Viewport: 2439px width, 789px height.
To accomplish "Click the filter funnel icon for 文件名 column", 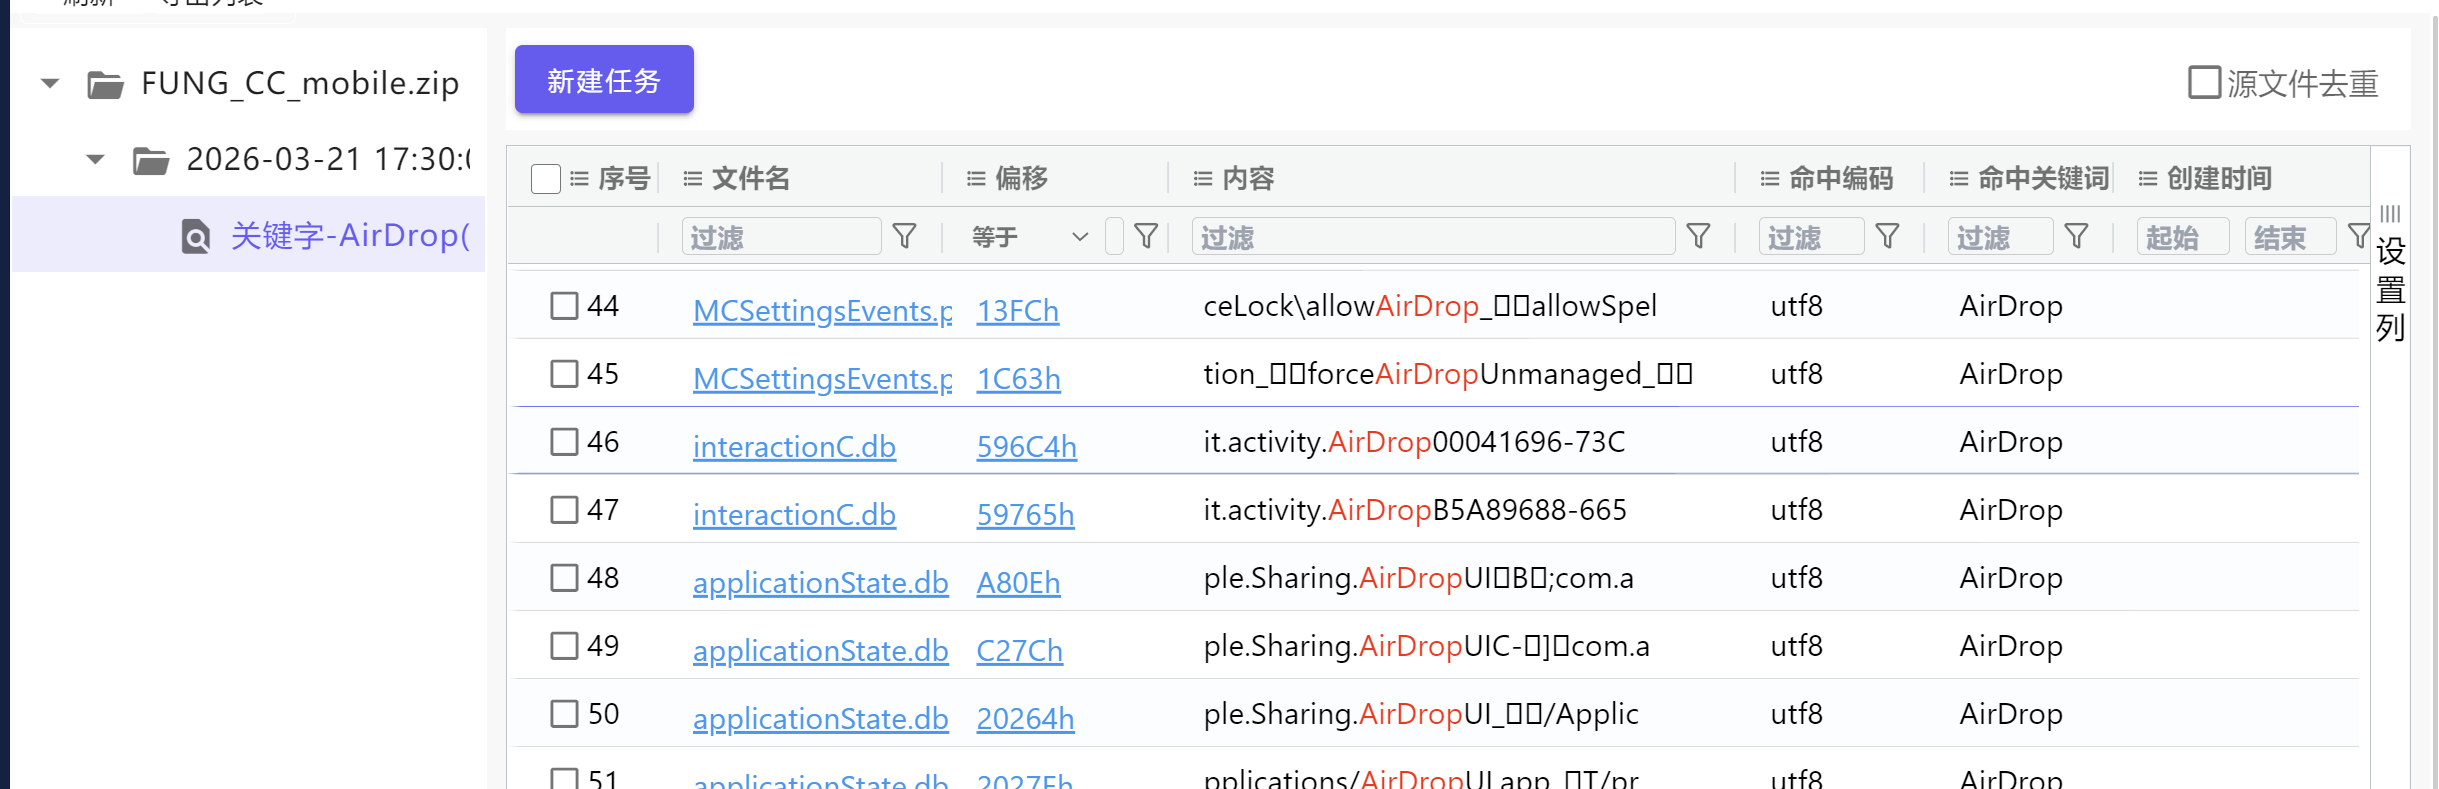I will 904,237.
